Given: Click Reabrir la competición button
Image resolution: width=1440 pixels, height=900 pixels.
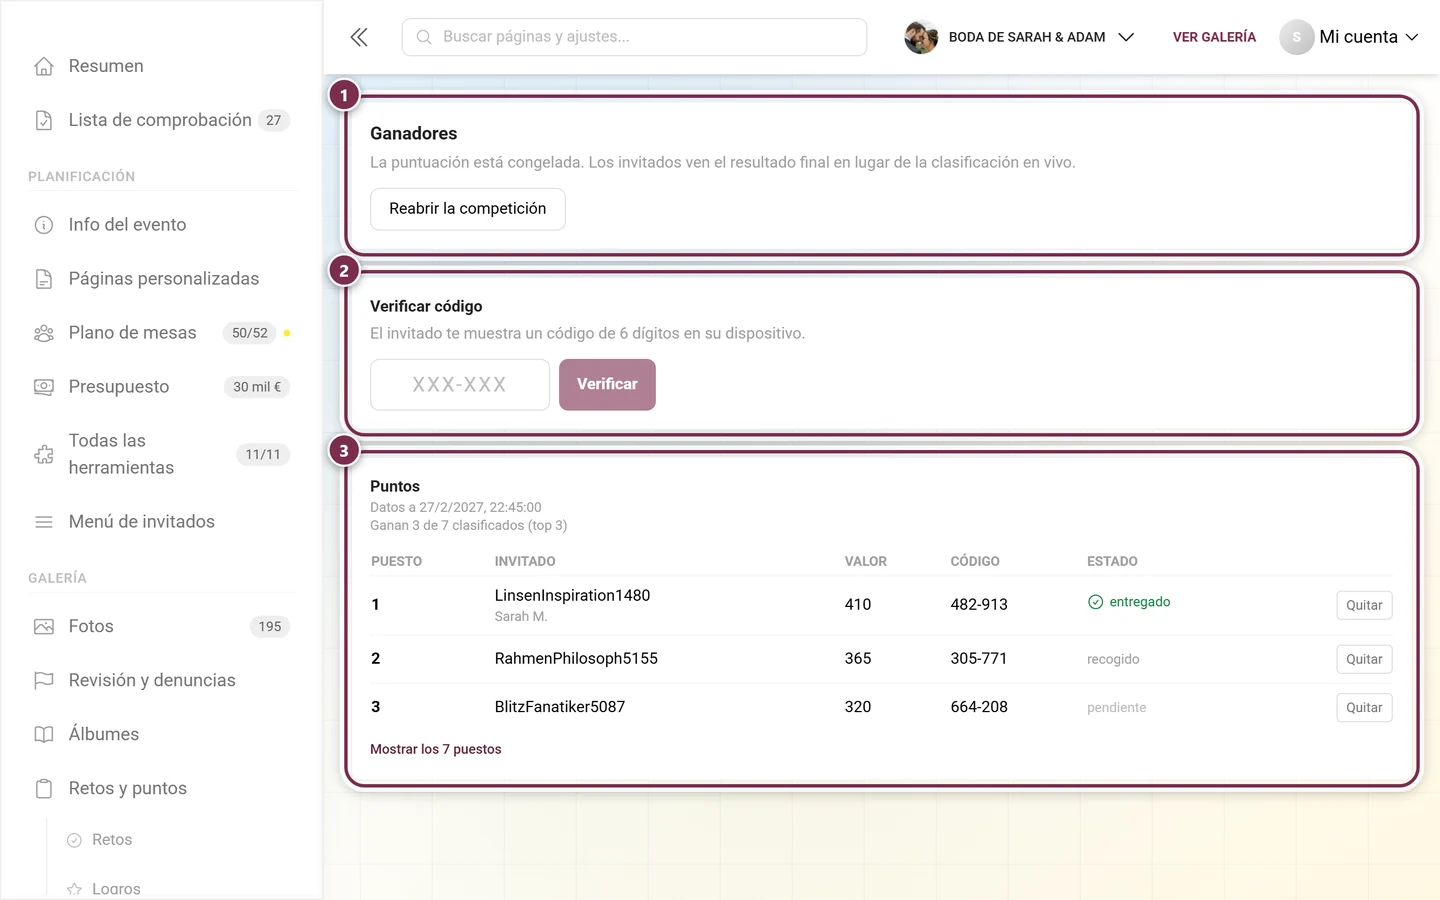Looking at the screenshot, I should coord(468,209).
